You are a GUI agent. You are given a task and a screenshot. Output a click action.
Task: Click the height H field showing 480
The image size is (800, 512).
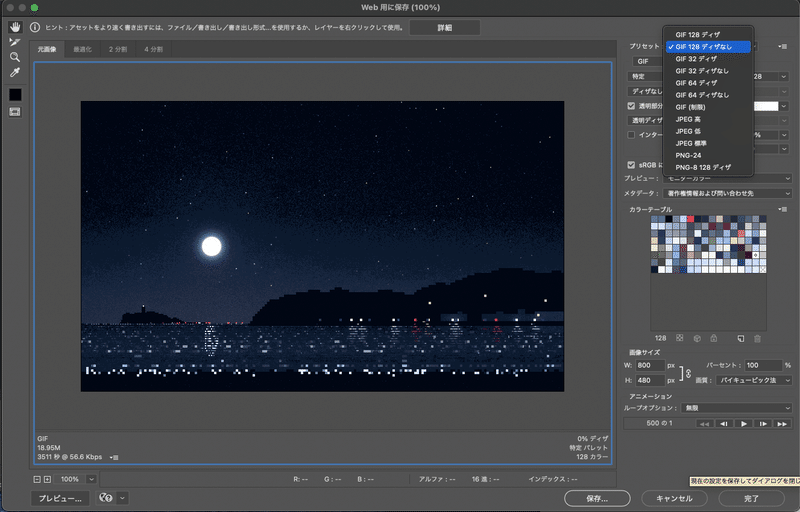[651, 380]
